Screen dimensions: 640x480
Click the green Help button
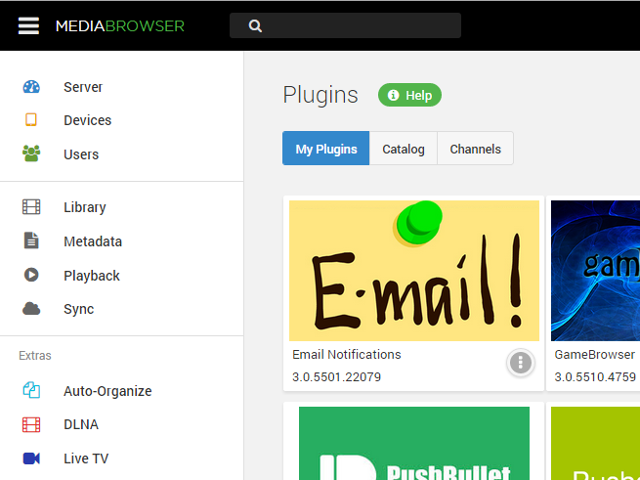[x=410, y=95]
